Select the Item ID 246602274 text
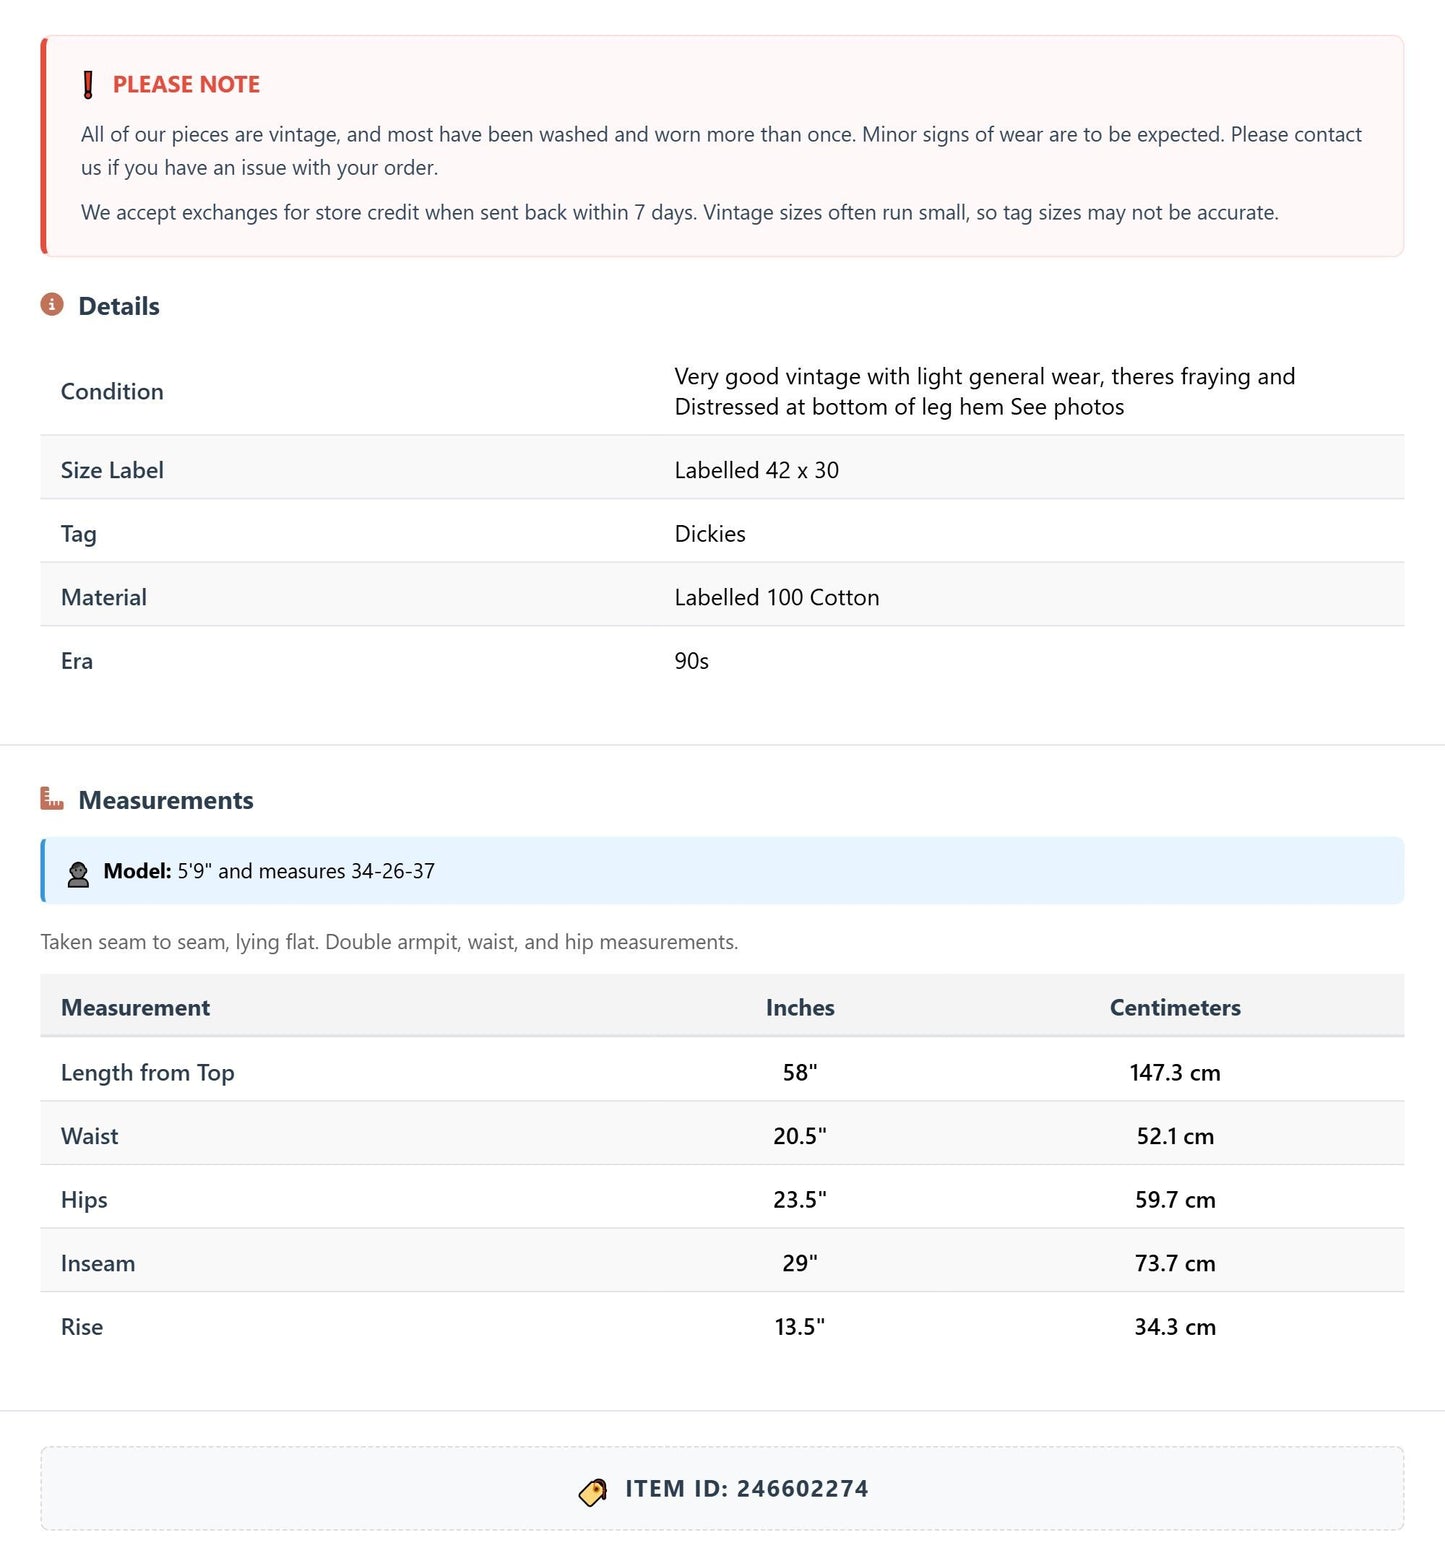Screen dimensions: 1445x1566 747,1489
